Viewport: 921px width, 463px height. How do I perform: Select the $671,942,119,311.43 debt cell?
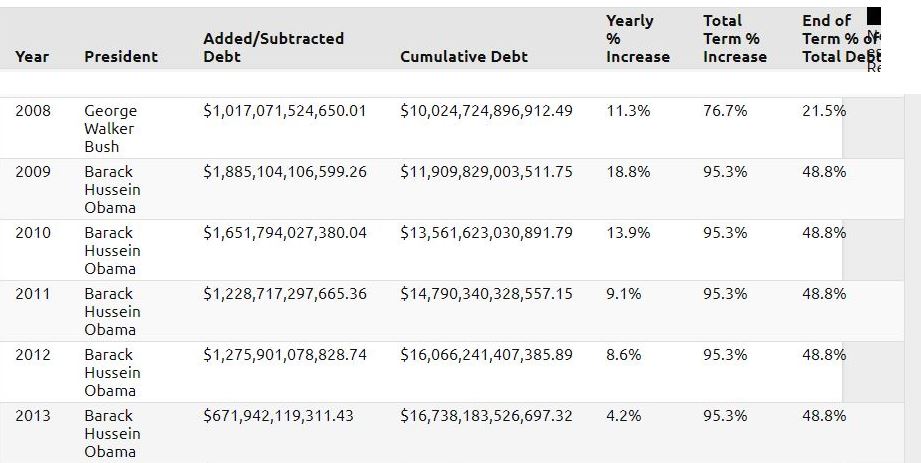[x=278, y=416]
